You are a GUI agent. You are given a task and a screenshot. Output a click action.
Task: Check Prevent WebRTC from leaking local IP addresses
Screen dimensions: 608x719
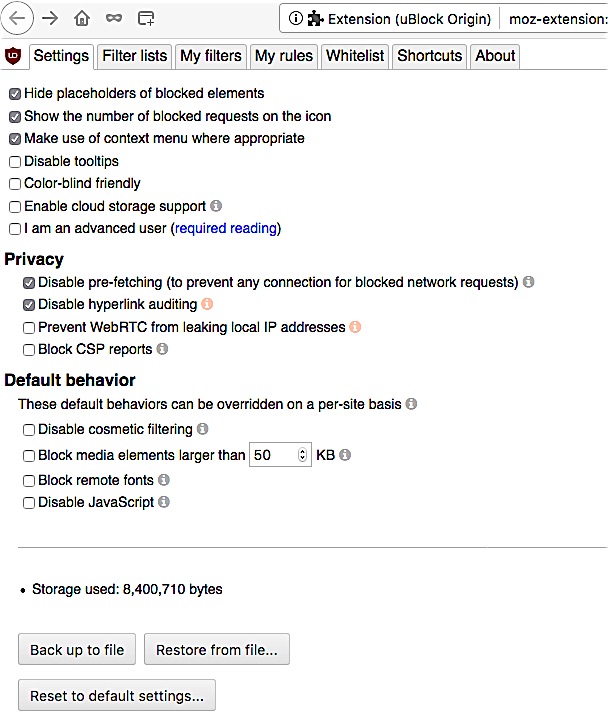click(29, 328)
